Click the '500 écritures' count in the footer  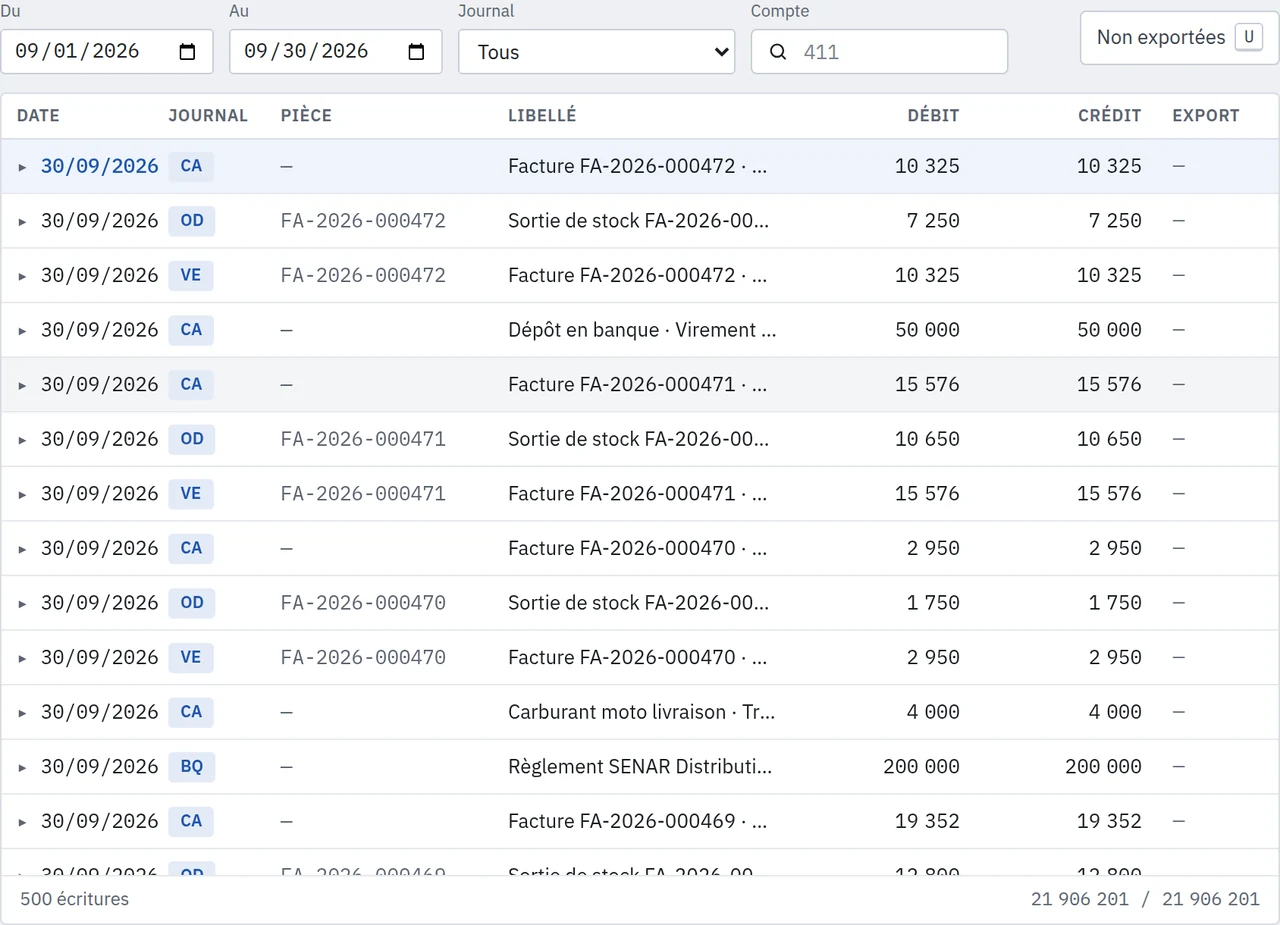(x=75, y=899)
